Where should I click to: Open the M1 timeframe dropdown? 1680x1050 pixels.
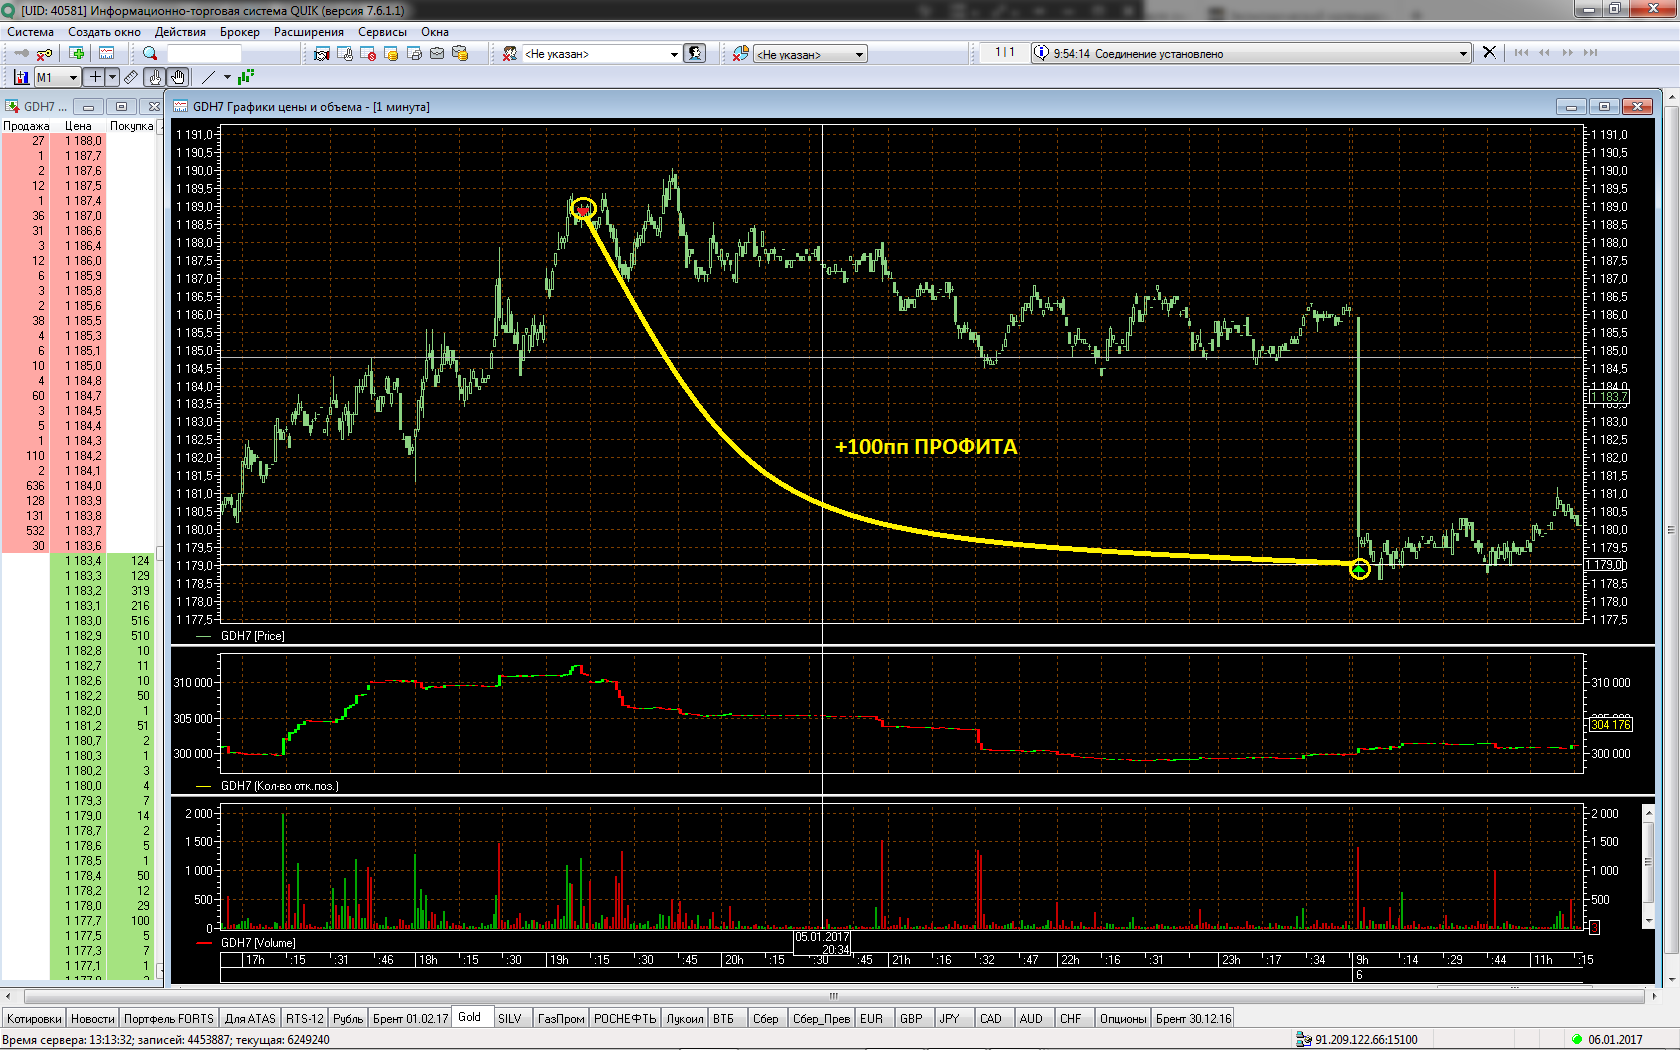[57, 77]
